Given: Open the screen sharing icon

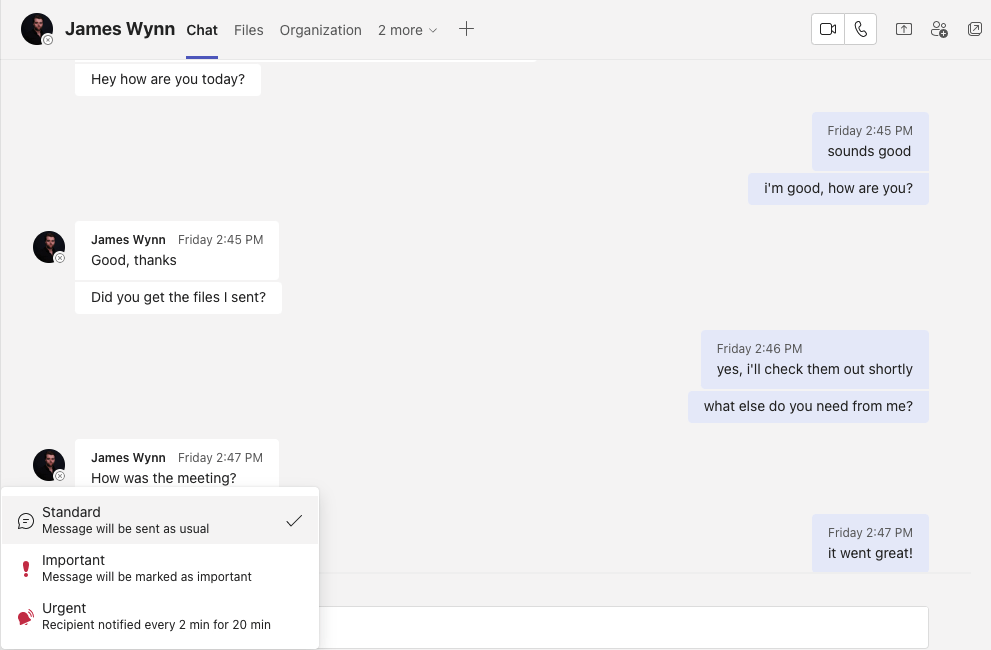Looking at the screenshot, I should 903,29.
